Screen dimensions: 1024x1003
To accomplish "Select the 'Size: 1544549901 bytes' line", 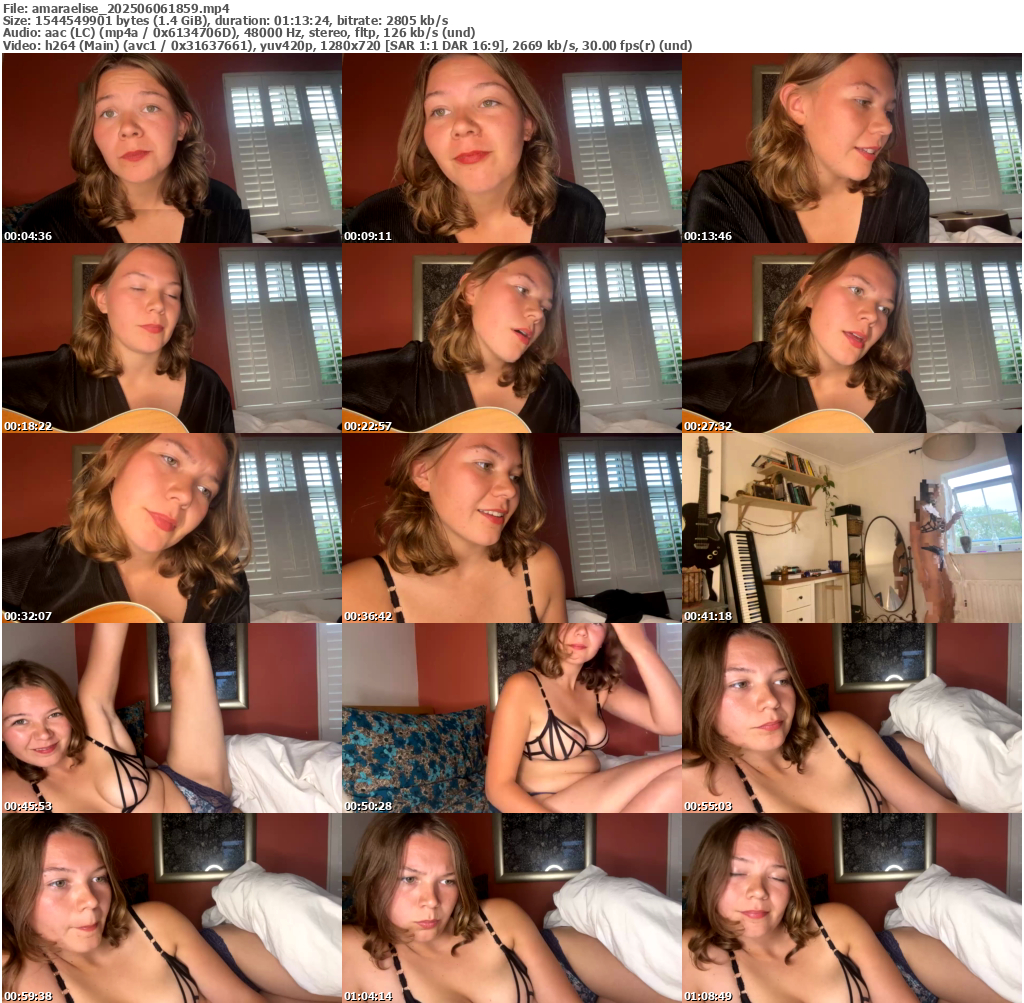I will tap(225, 21).
